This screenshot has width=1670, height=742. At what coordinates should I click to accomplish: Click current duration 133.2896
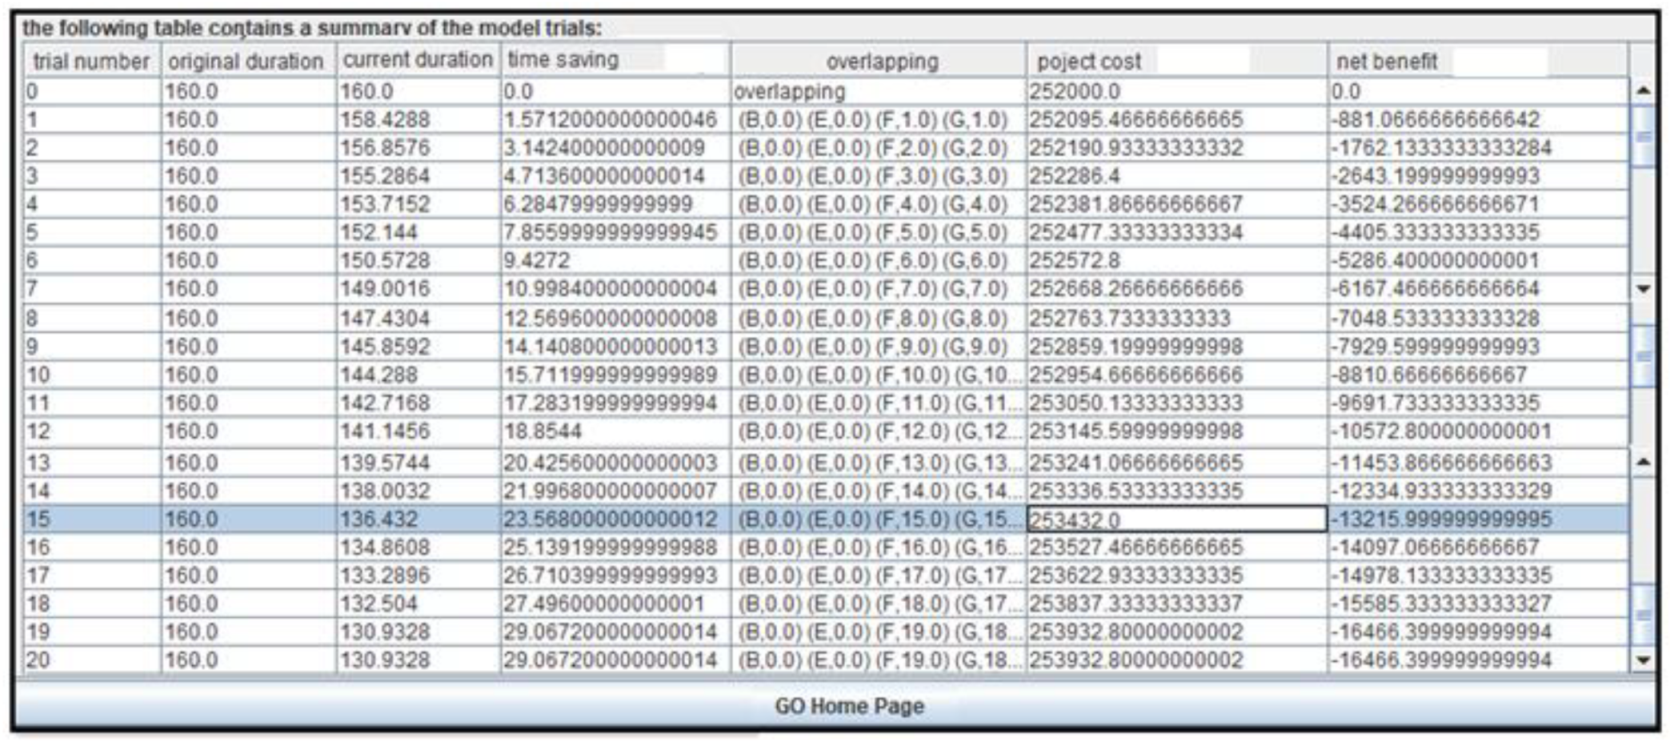(x=418, y=575)
